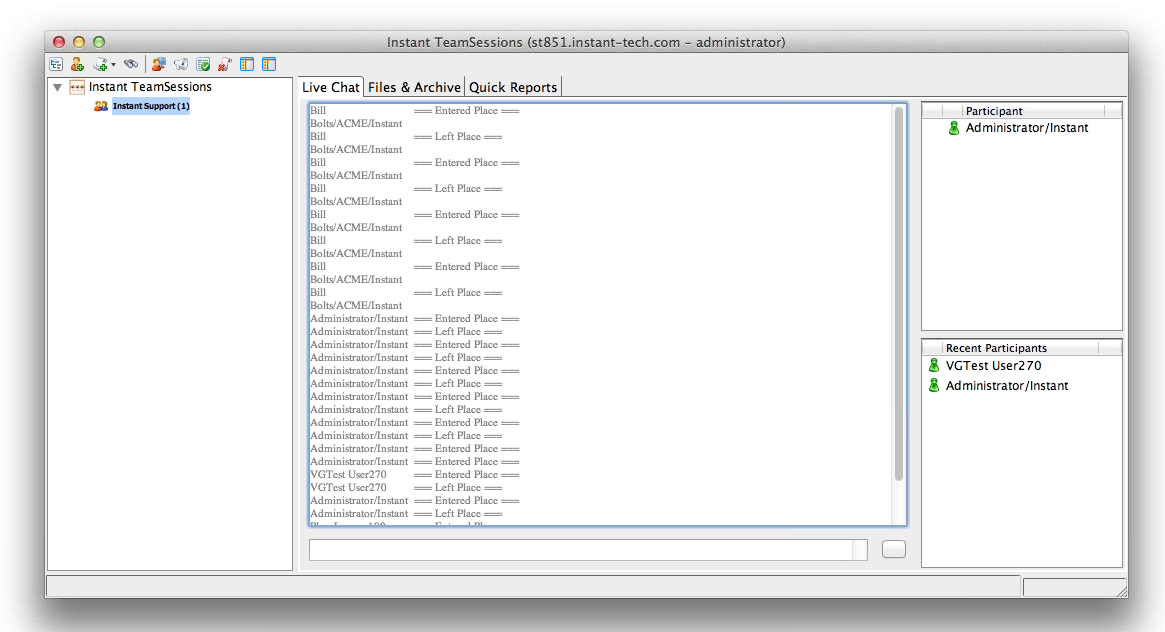Open the dropdown arrow beside the add-document icon

point(113,65)
